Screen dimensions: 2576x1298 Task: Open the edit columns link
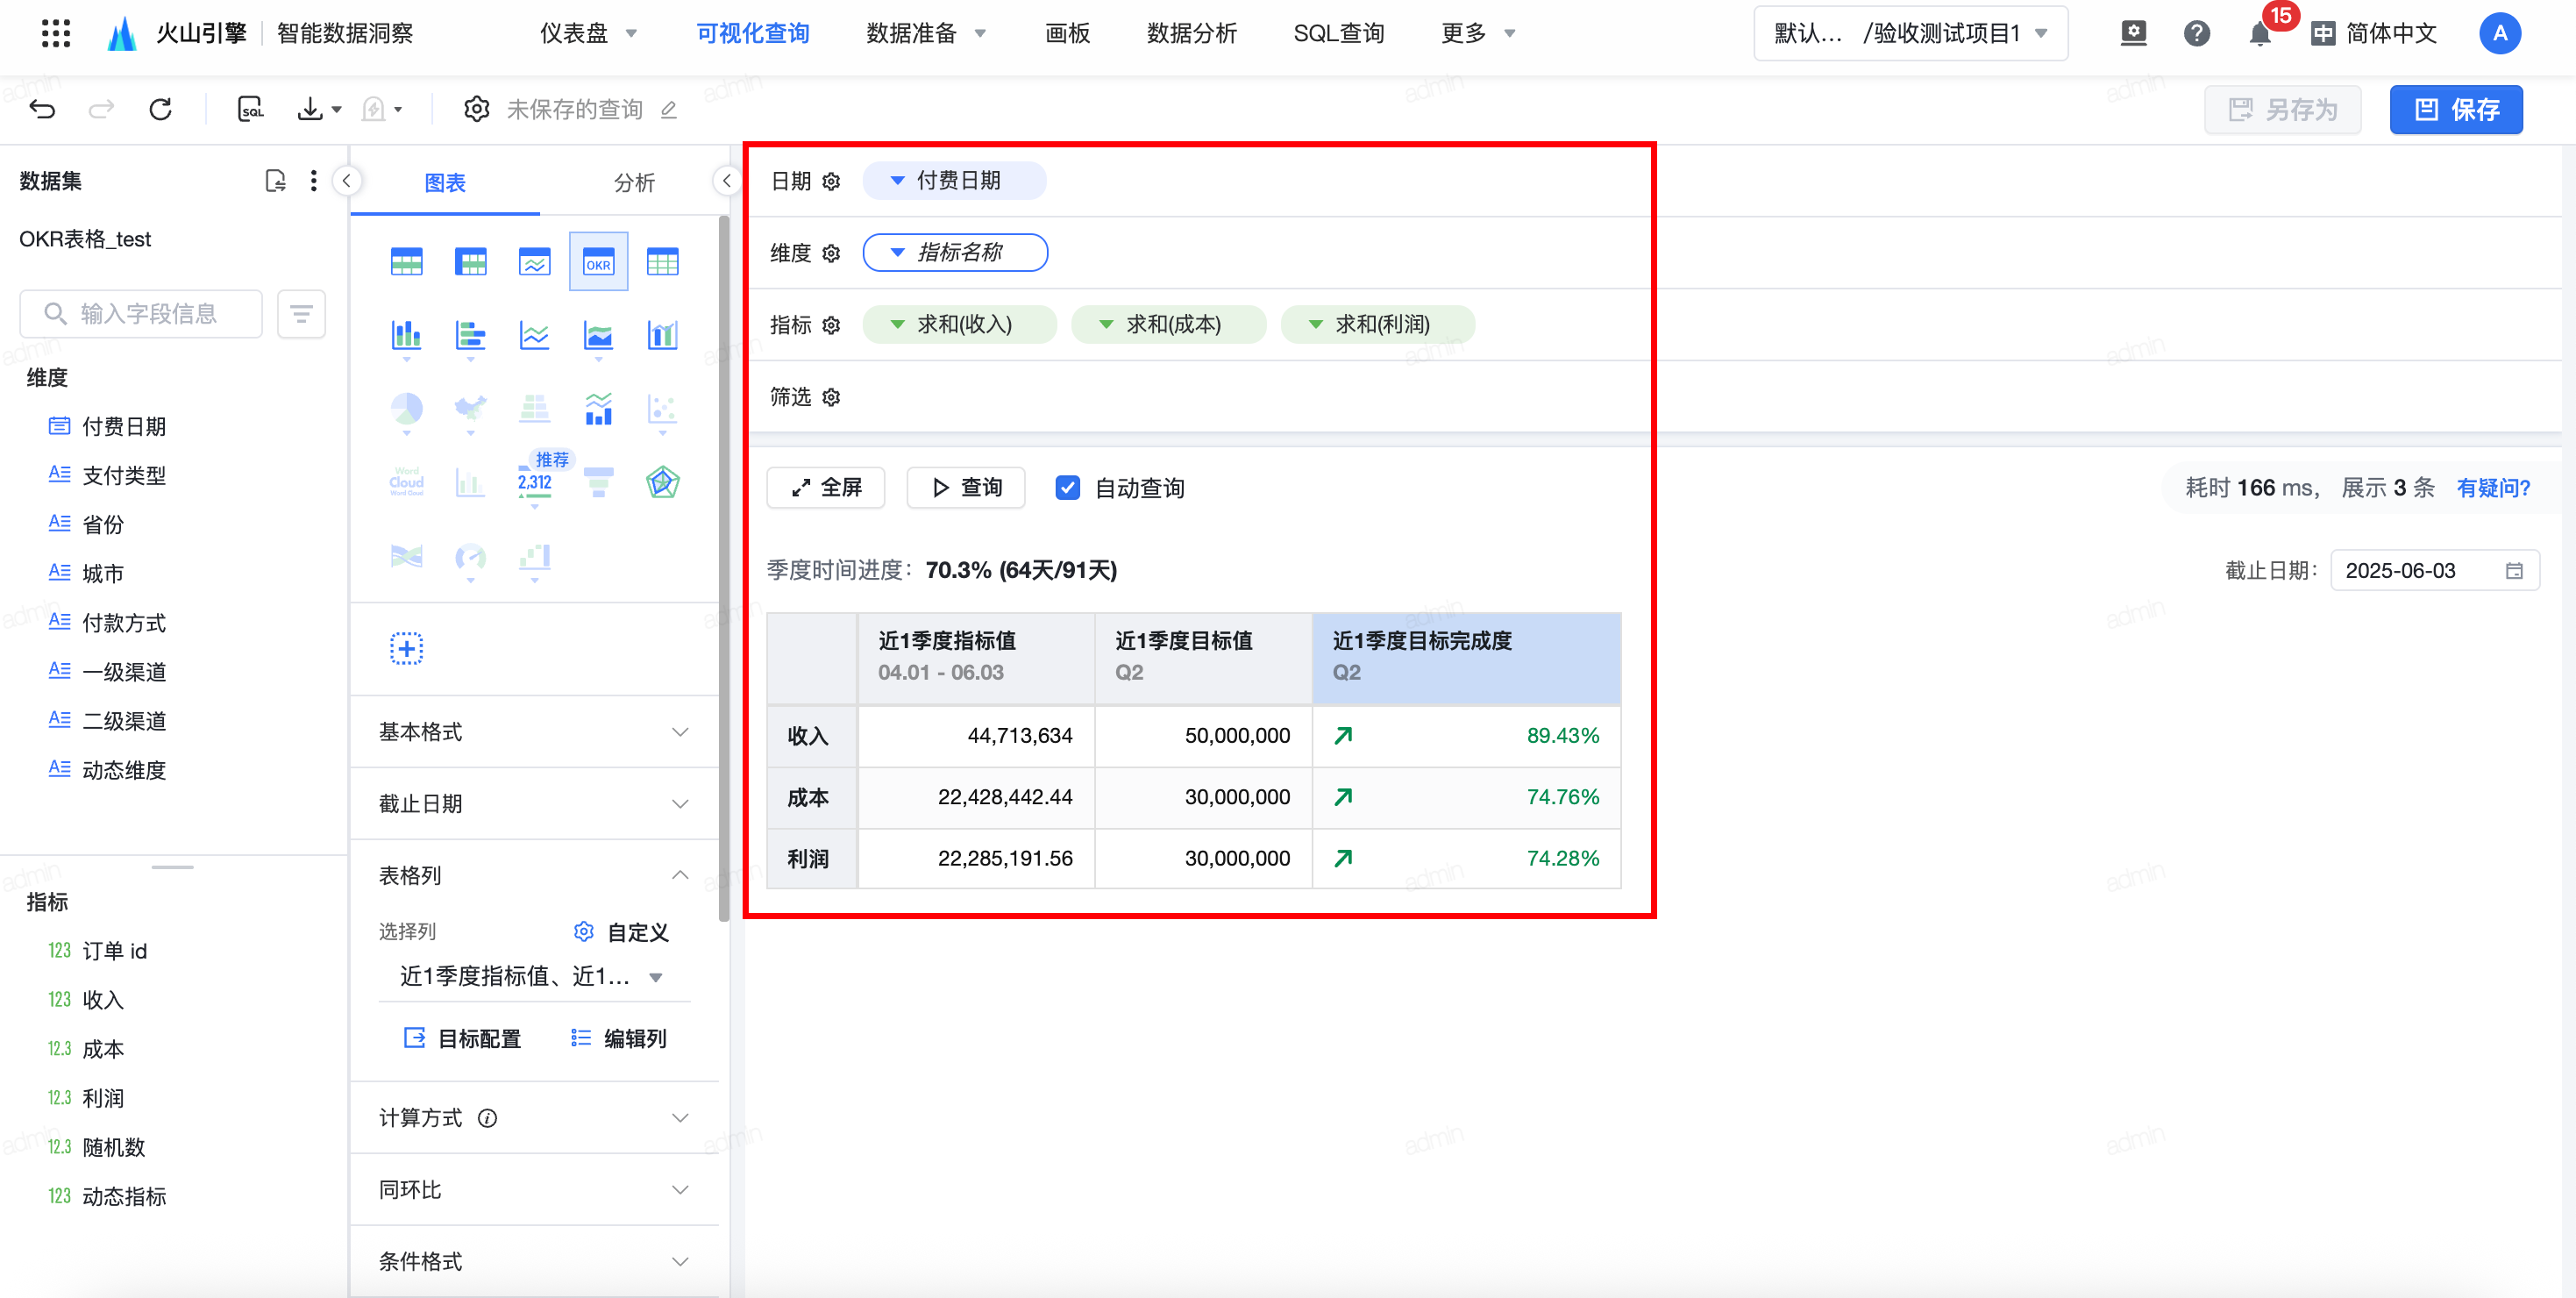[x=619, y=1039]
